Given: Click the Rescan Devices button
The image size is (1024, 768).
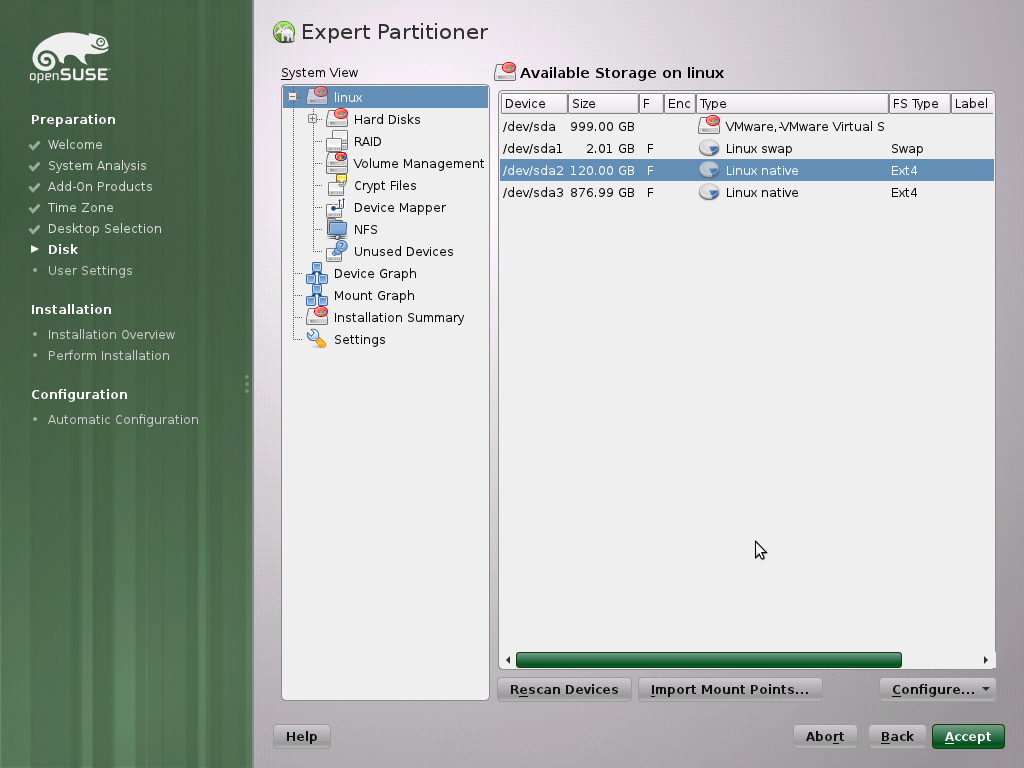Looking at the screenshot, I should pyautogui.click(x=564, y=689).
